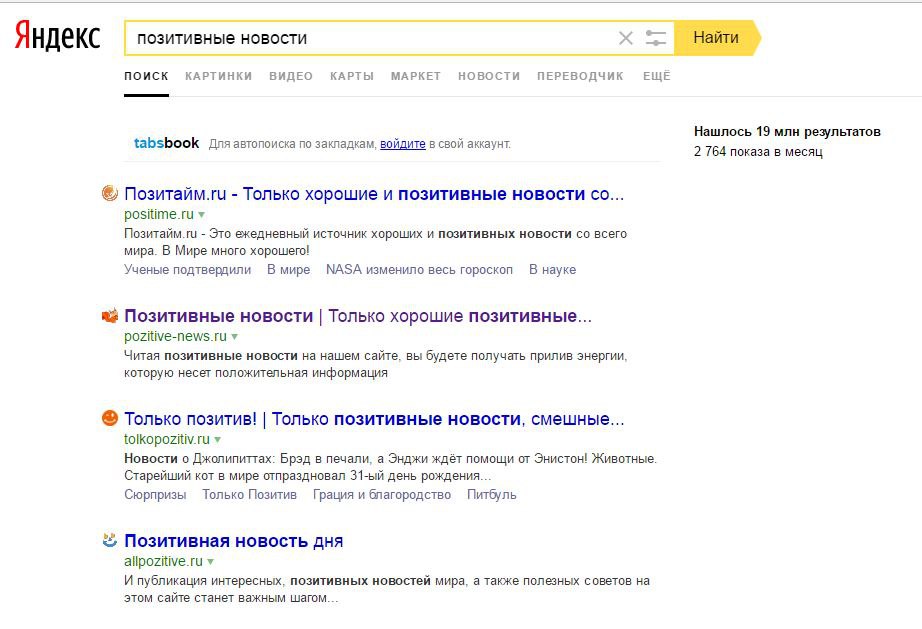Viewport: 922px width, 629px height.
Task: Open the Переводчик tab
Action: (x=580, y=76)
